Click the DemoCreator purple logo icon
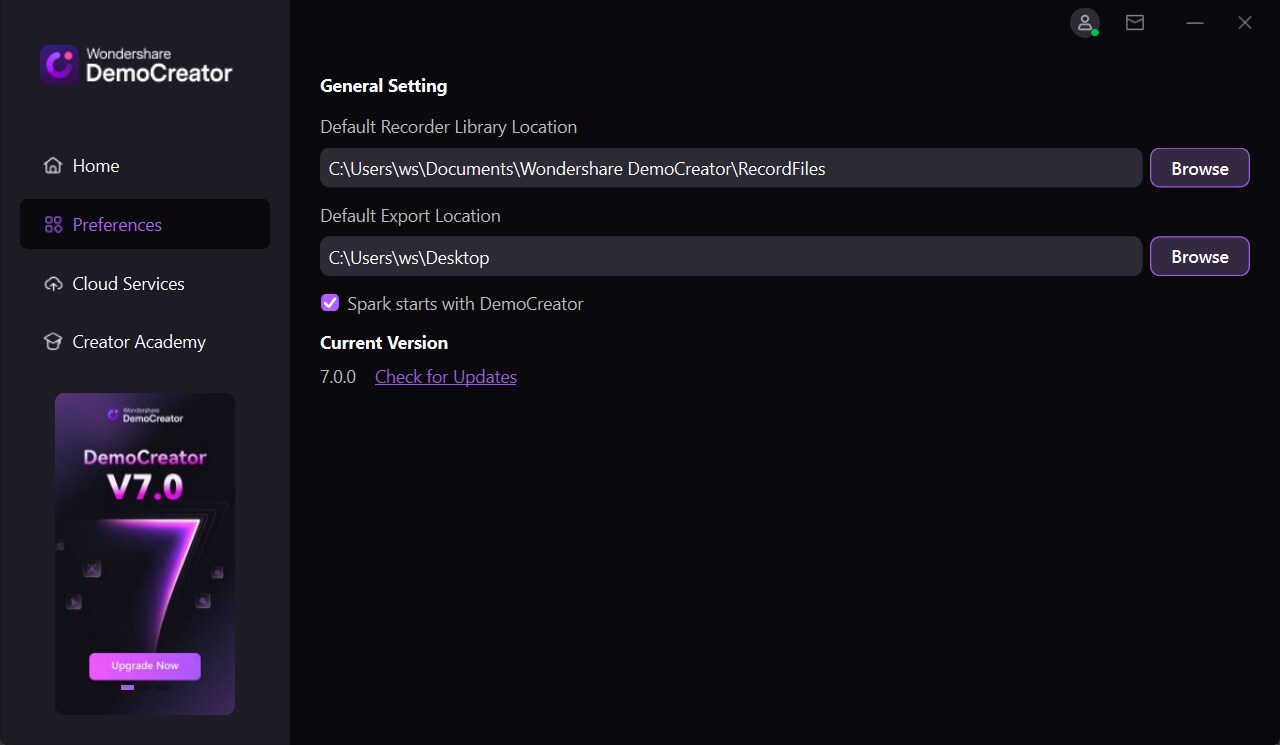This screenshot has height=745, width=1280. click(60, 65)
